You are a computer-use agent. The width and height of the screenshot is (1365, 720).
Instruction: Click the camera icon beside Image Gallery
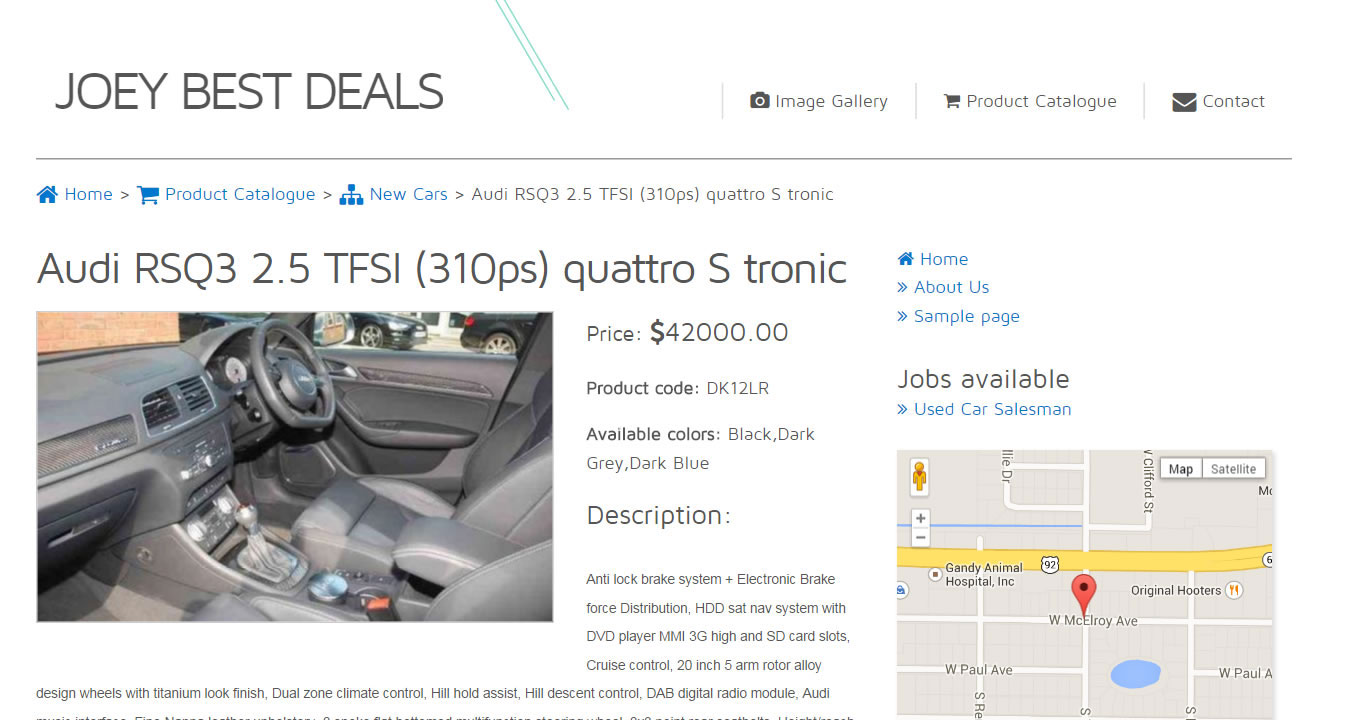(760, 101)
